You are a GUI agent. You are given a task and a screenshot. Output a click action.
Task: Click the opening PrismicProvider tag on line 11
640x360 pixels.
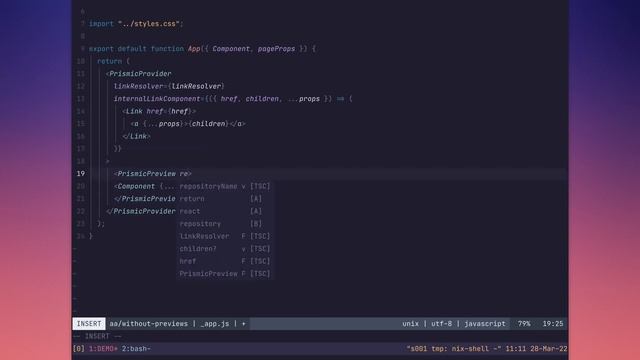point(138,74)
